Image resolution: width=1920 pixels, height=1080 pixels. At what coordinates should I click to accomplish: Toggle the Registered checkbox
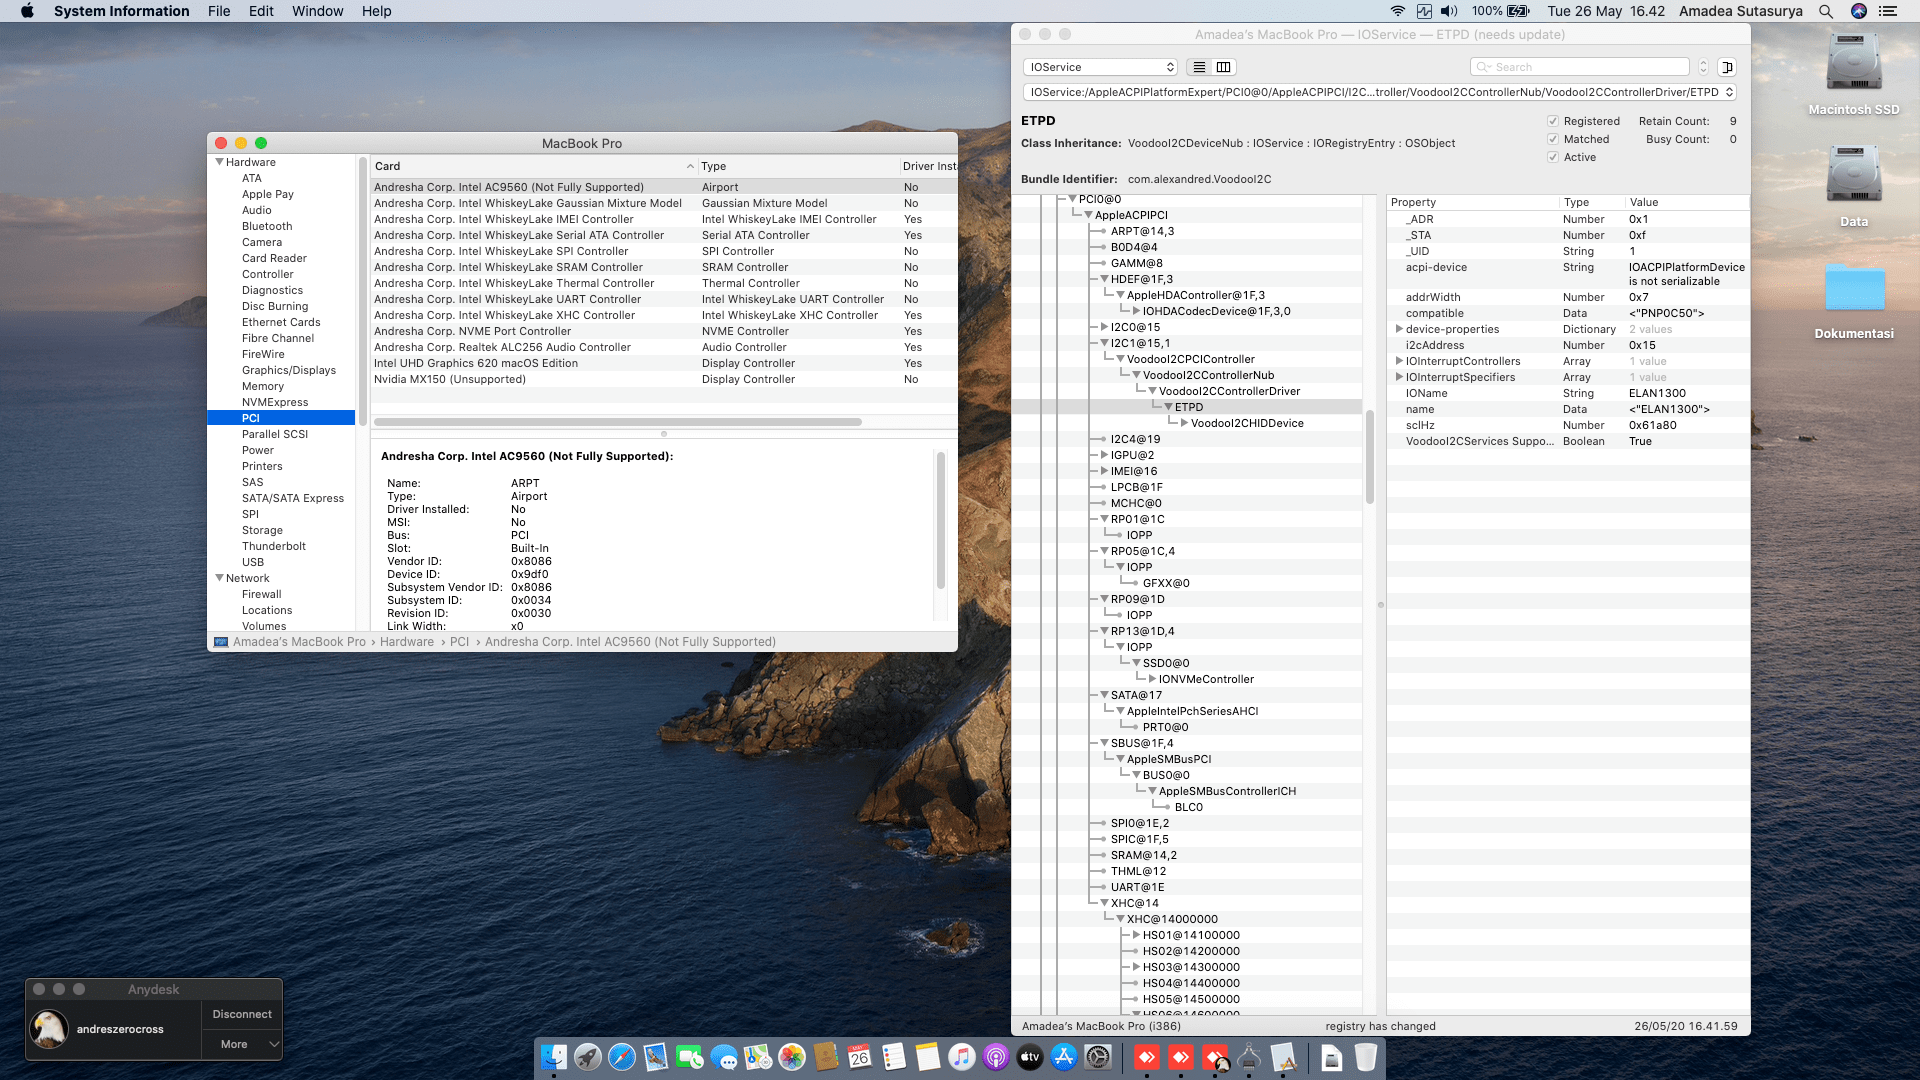pos(1553,121)
